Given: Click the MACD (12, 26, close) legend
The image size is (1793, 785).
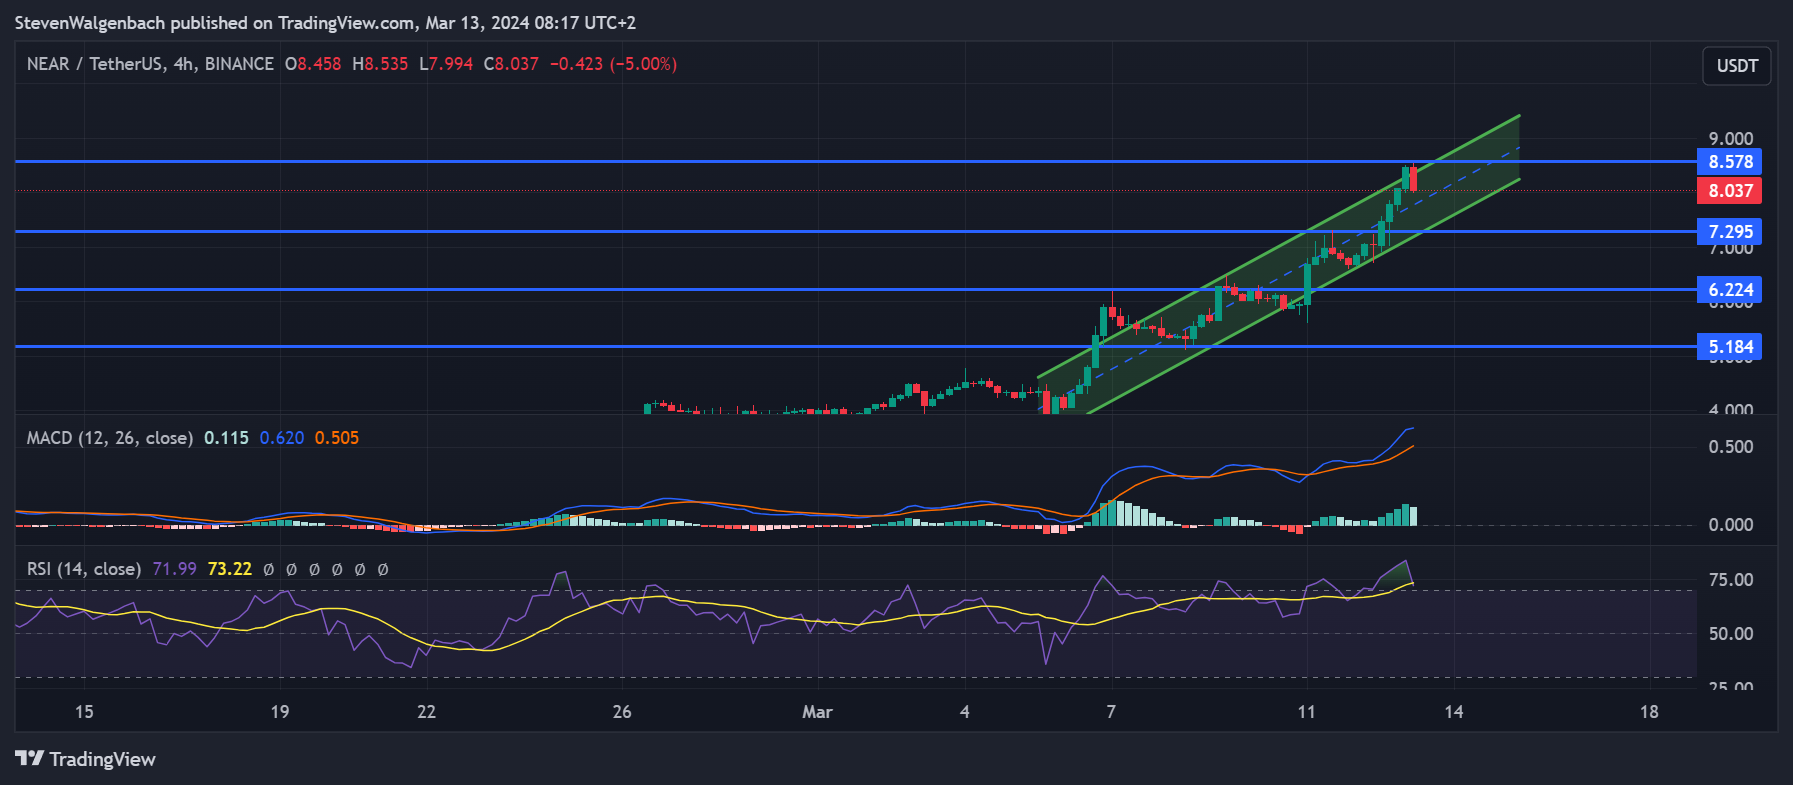Looking at the screenshot, I should 110,438.
